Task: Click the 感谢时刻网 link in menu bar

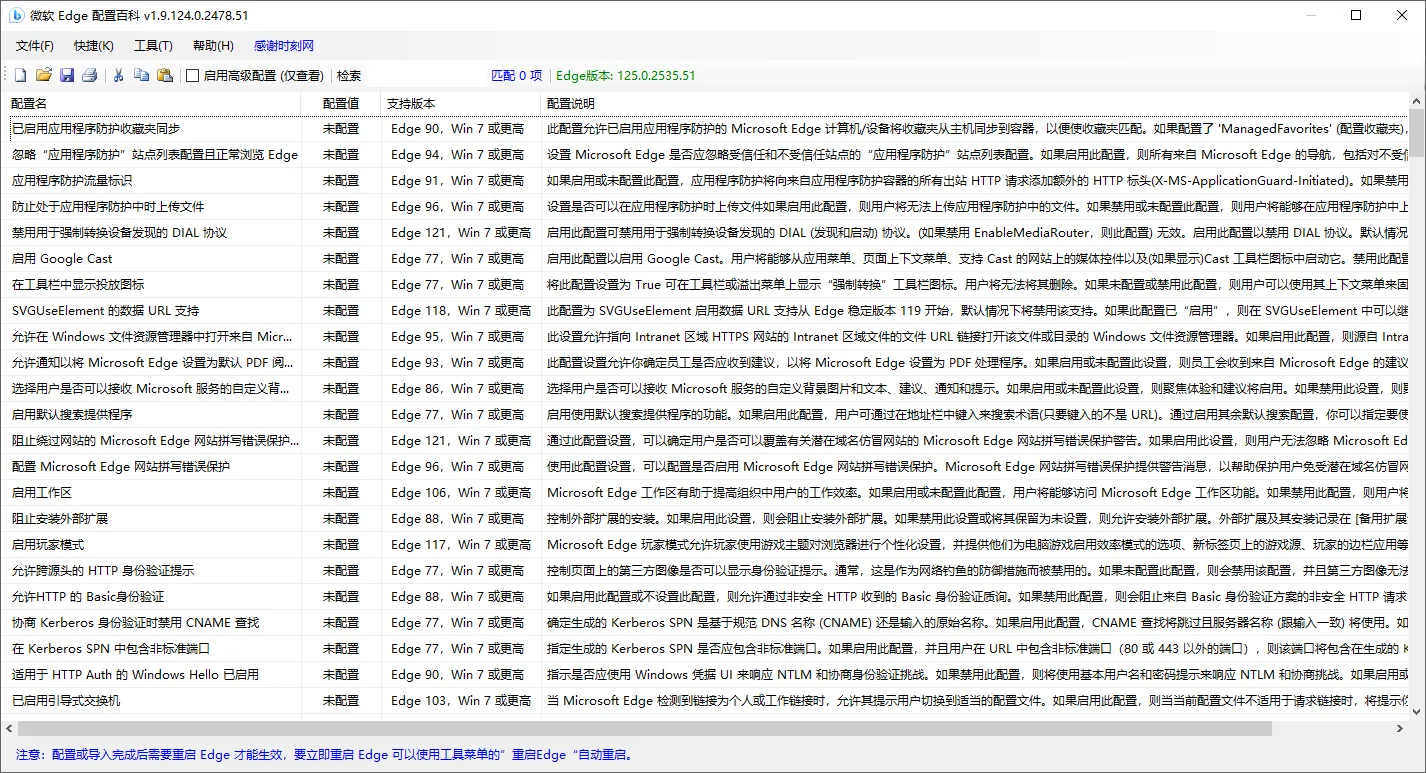Action: point(284,46)
